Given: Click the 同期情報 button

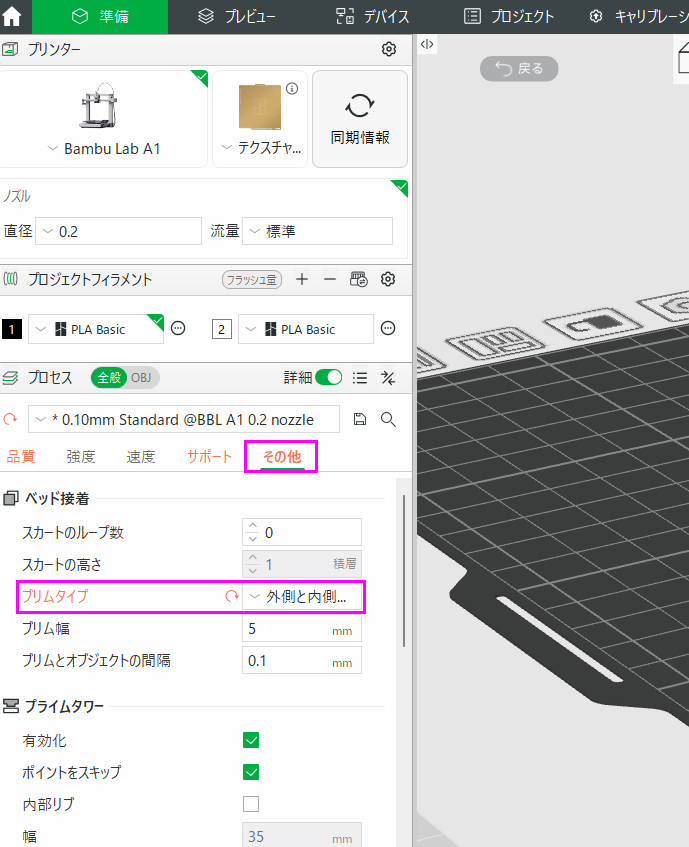Looking at the screenshot, I should pos(360,118).
